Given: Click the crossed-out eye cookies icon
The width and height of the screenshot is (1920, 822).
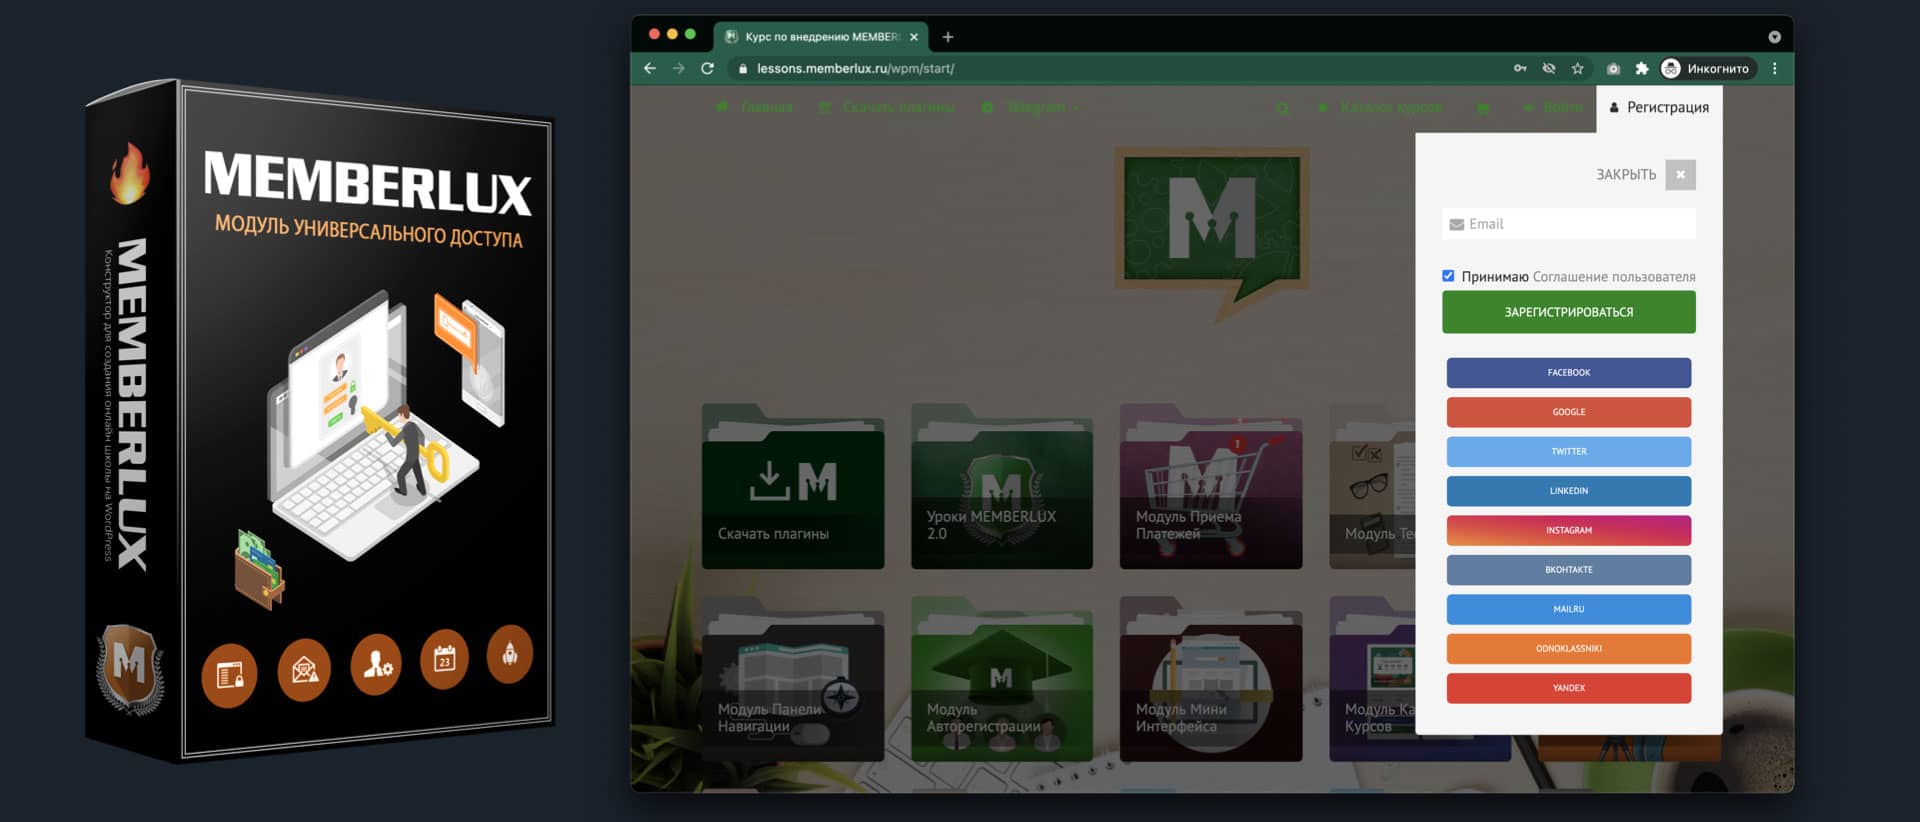Looking at the screenshot, I should pos(1549,68).
